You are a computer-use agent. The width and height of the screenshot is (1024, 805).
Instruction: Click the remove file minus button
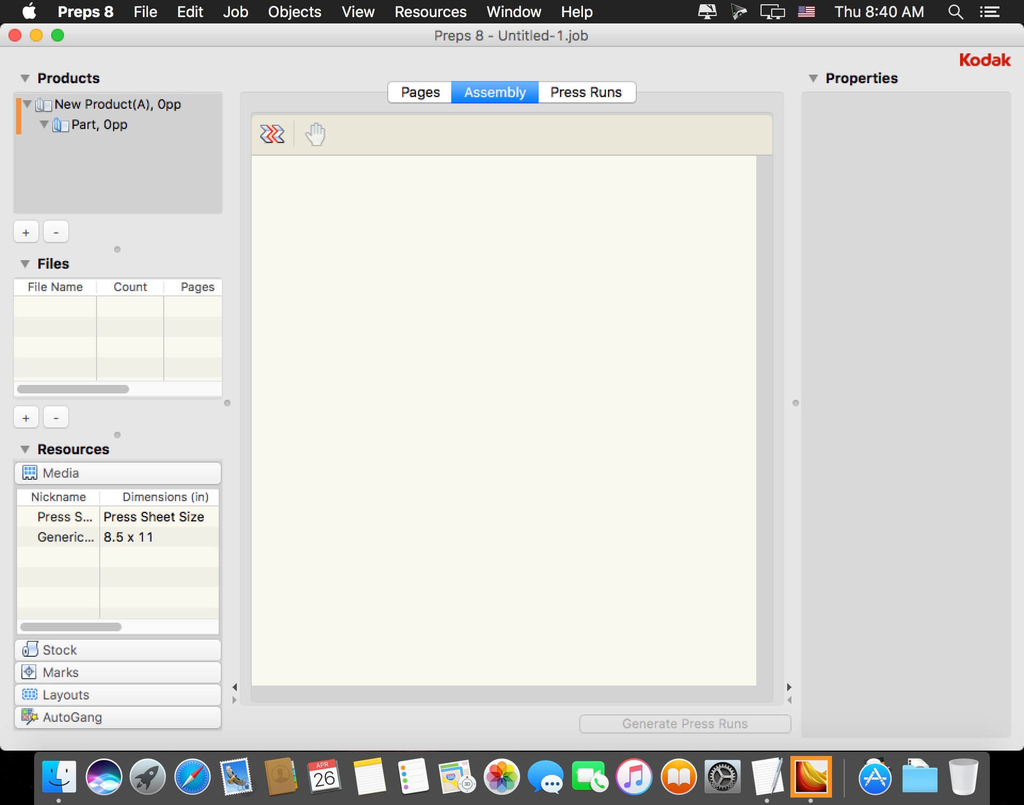point(56,417)
